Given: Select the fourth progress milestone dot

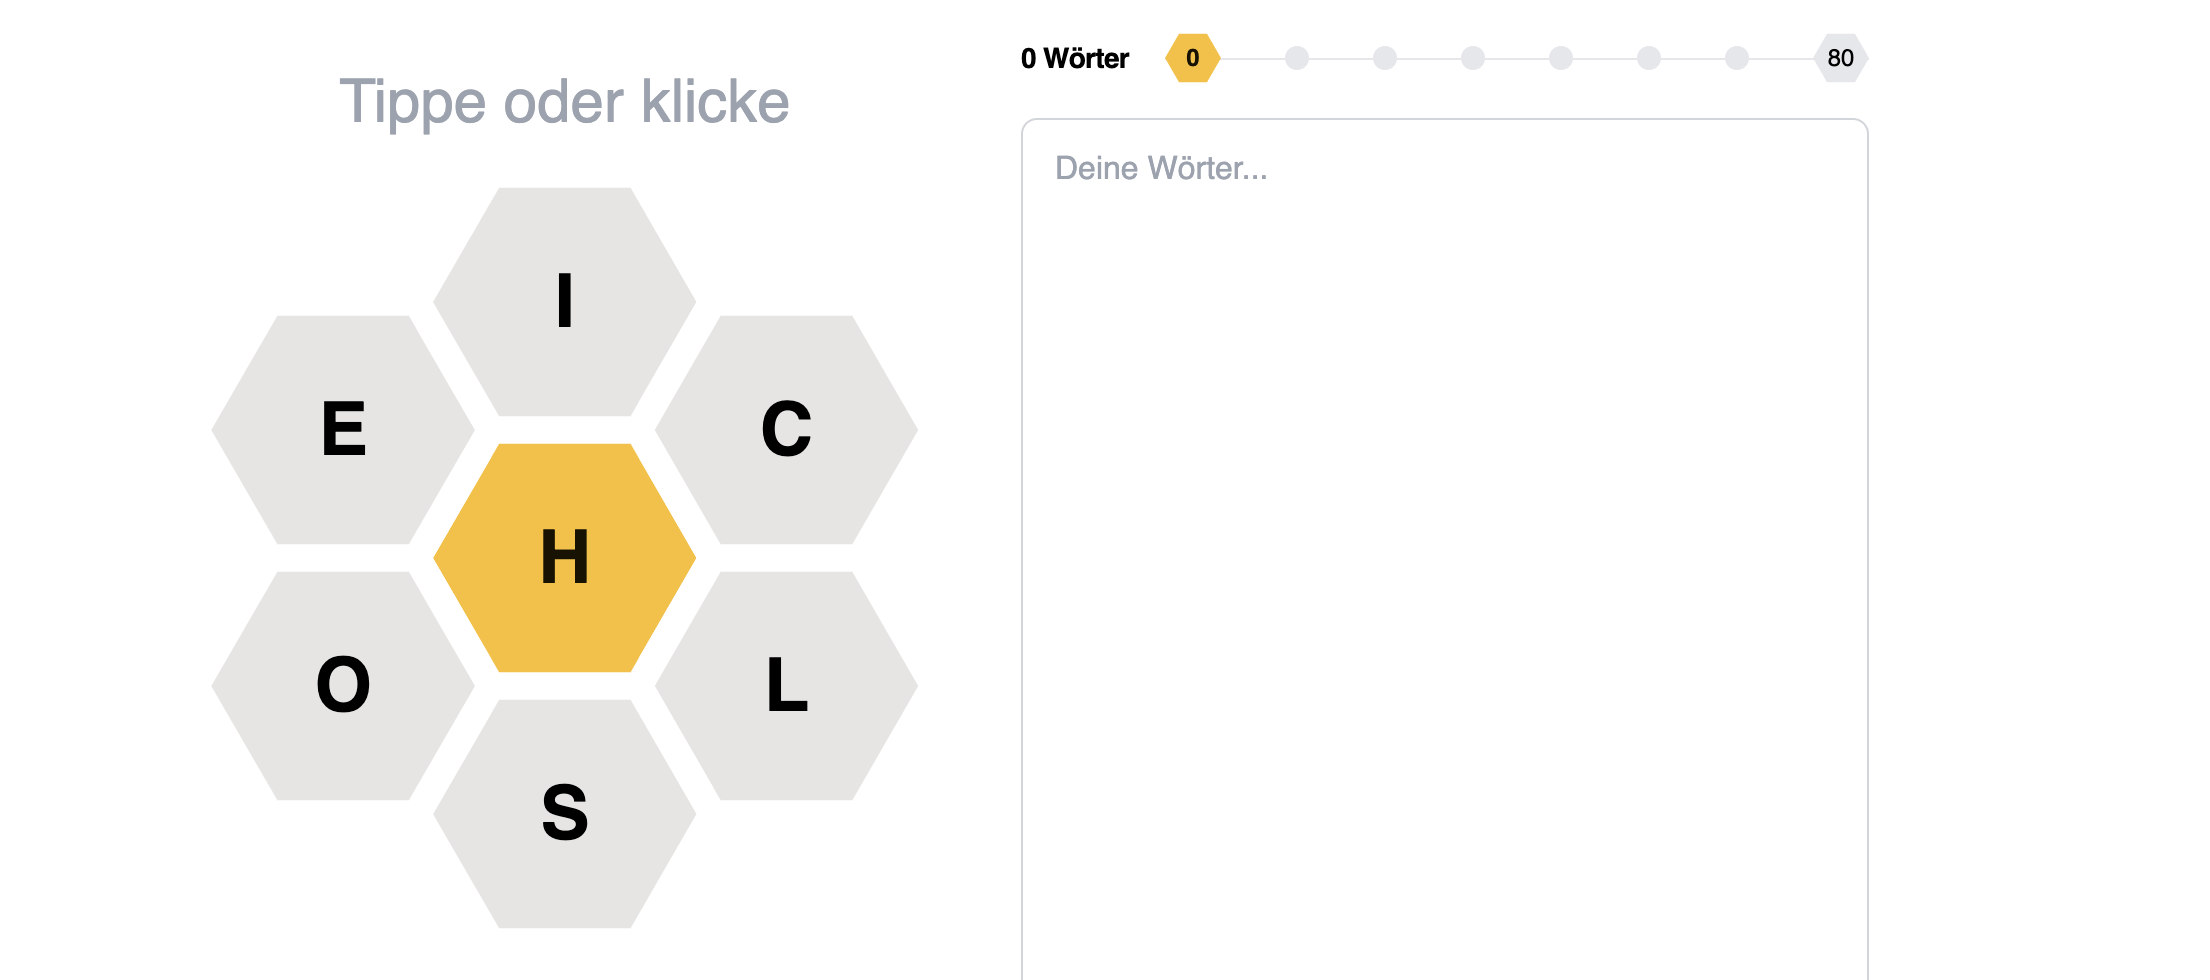Looking at the screenshot, I should point(1561,58).
